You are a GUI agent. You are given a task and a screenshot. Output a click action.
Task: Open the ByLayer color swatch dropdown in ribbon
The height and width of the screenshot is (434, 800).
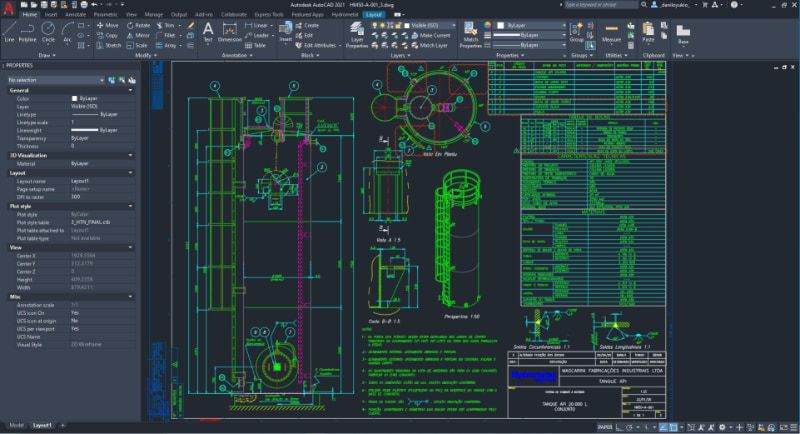531,25
